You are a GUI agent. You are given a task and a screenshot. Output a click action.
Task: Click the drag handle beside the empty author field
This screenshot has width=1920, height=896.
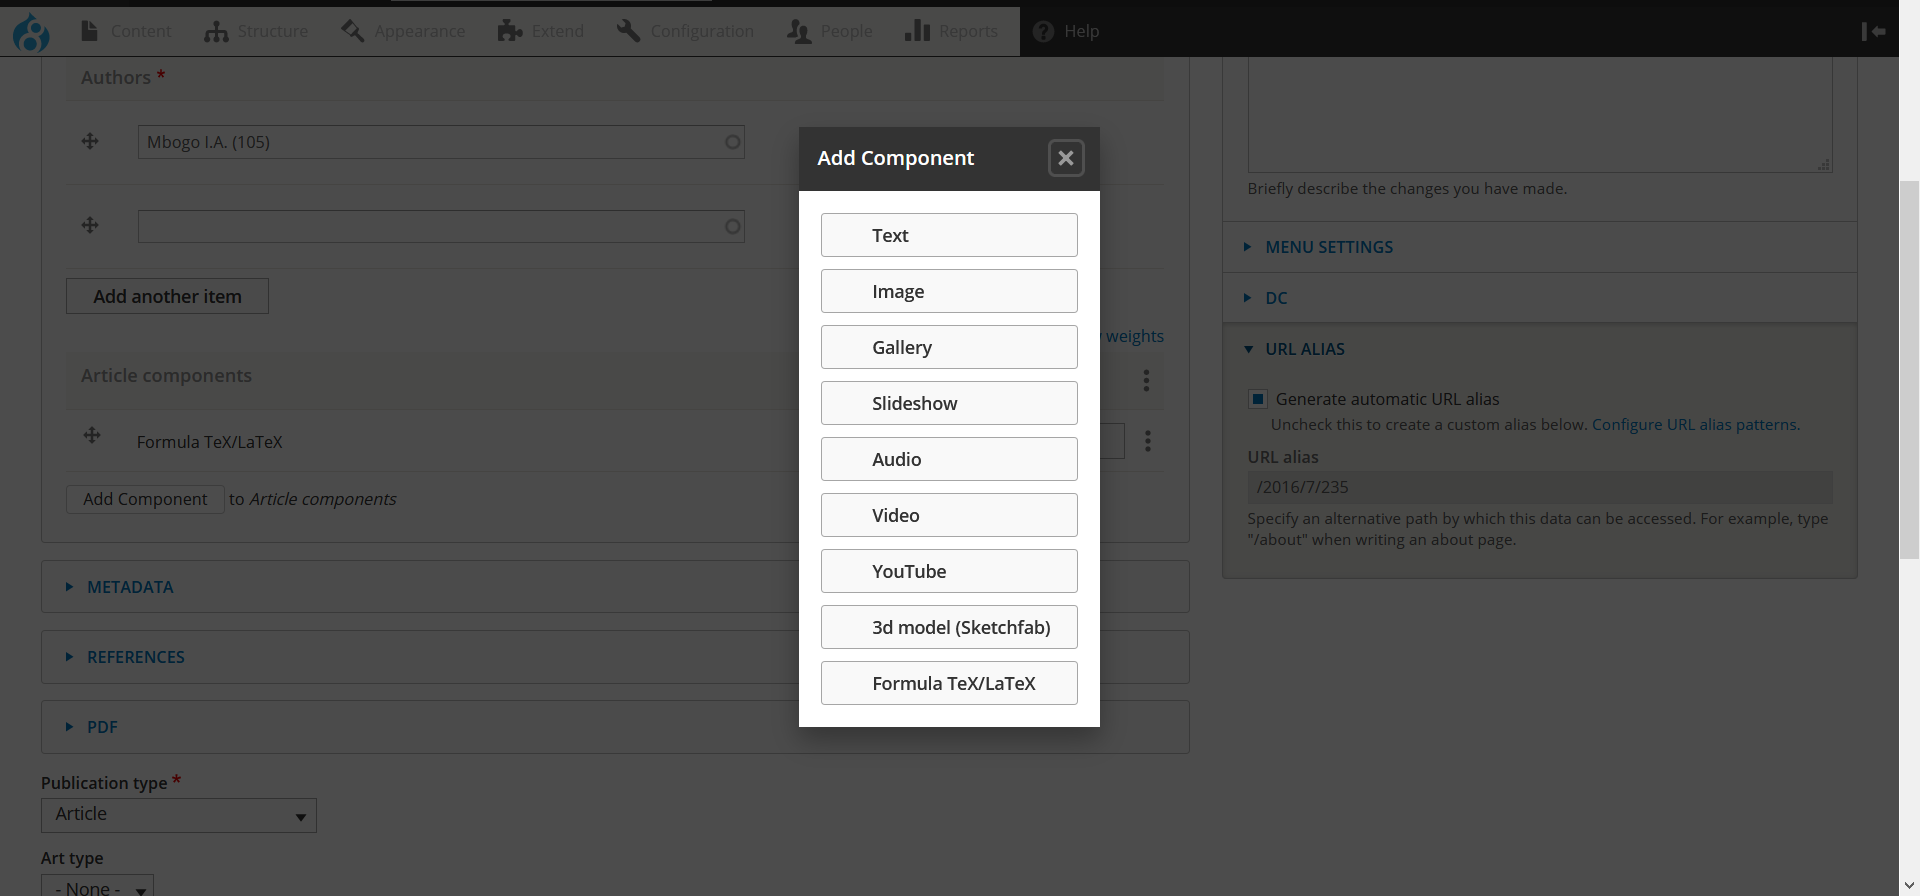pos(90,225)
